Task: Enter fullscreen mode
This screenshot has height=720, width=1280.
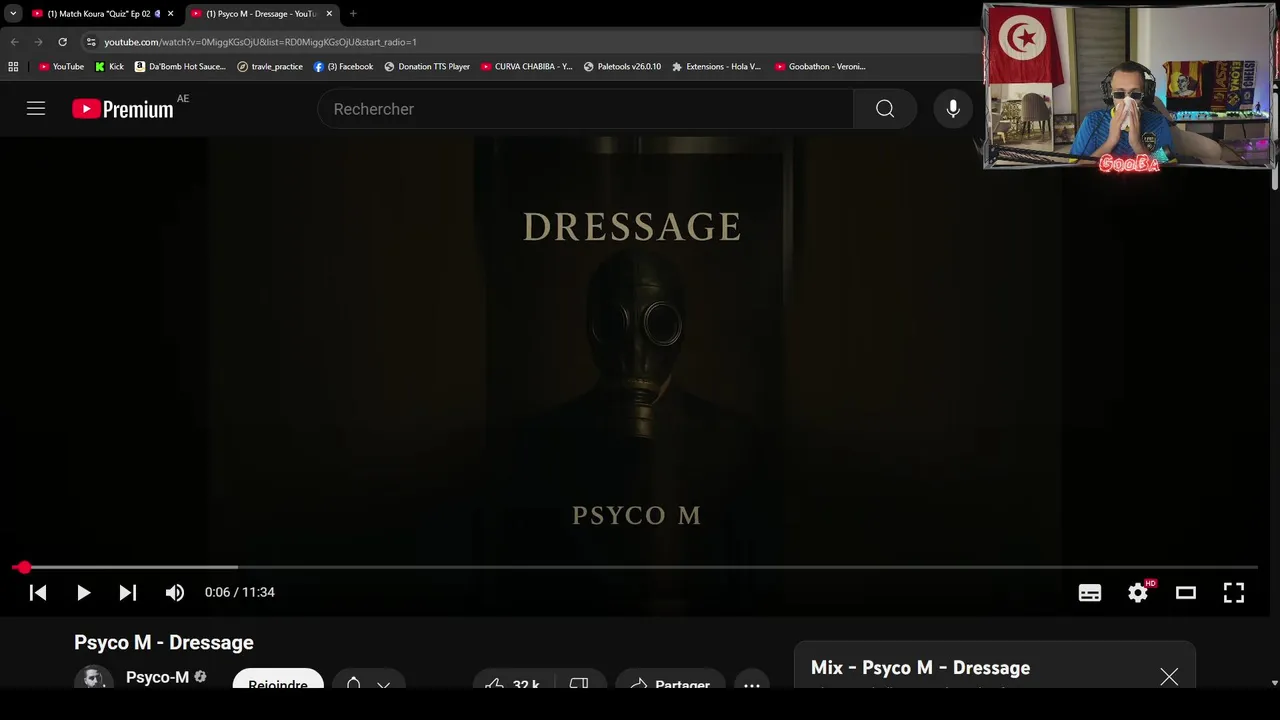Action: point(1234,593)
